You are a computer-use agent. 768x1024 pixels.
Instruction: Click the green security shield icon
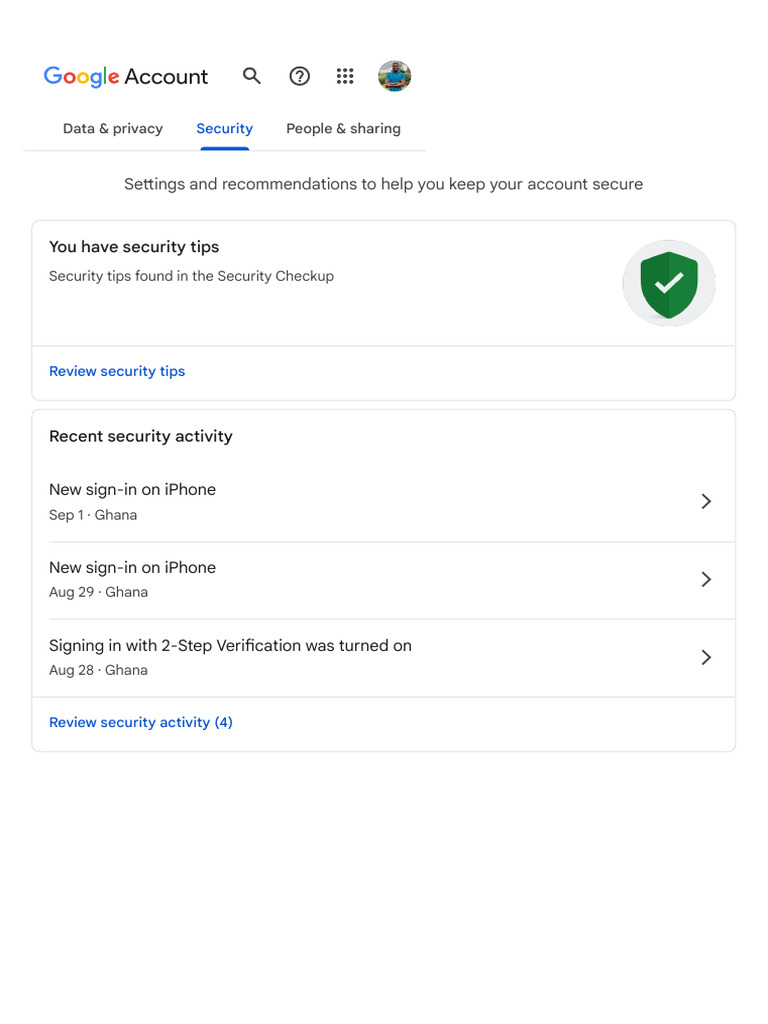668,283
